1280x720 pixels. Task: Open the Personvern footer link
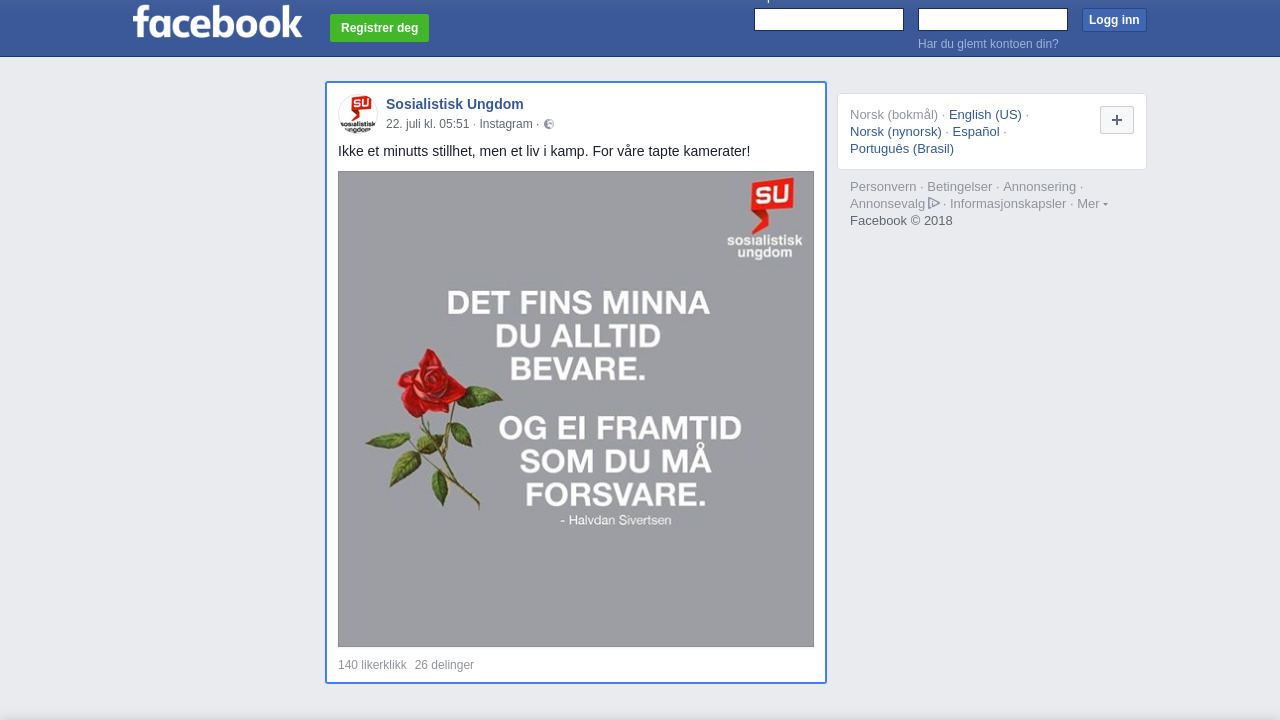(x=883, y=187)
